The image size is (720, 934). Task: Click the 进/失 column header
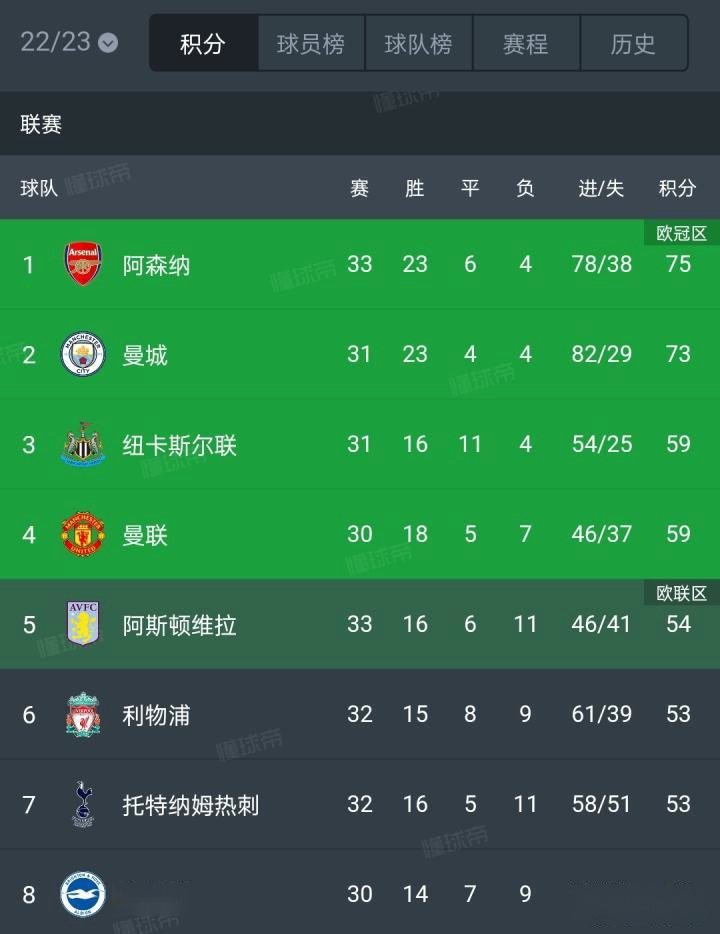tap(601, 188)
